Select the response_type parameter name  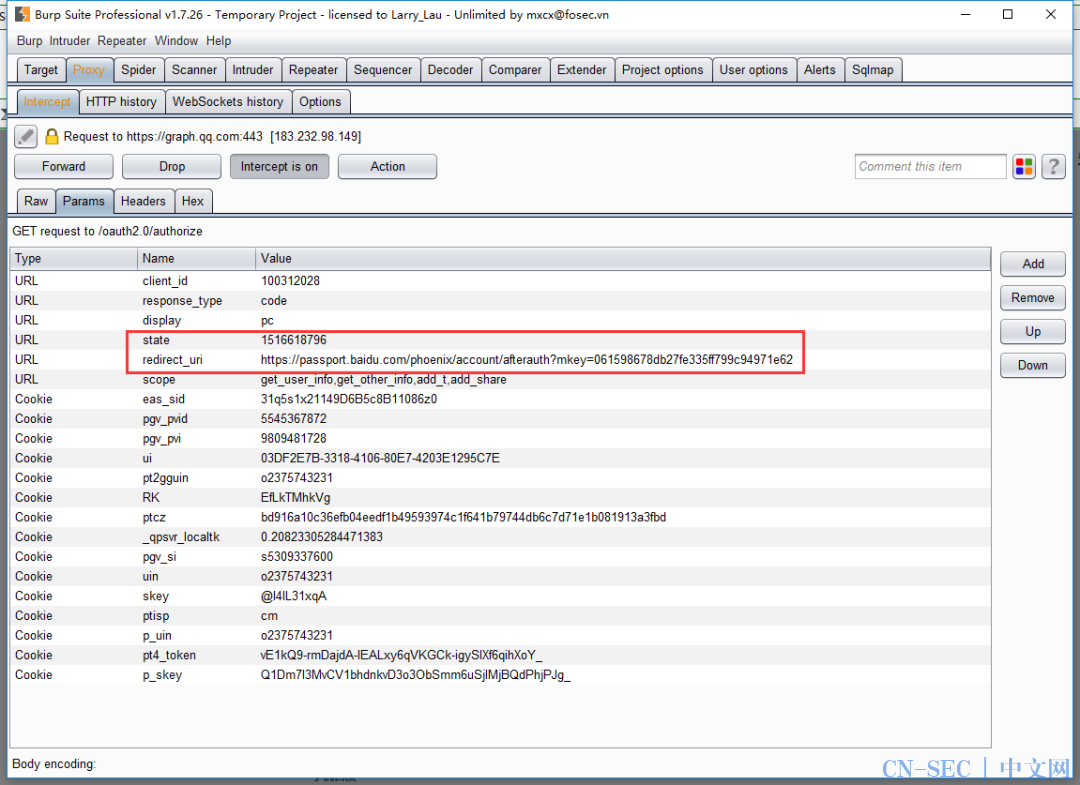[182, 301]
